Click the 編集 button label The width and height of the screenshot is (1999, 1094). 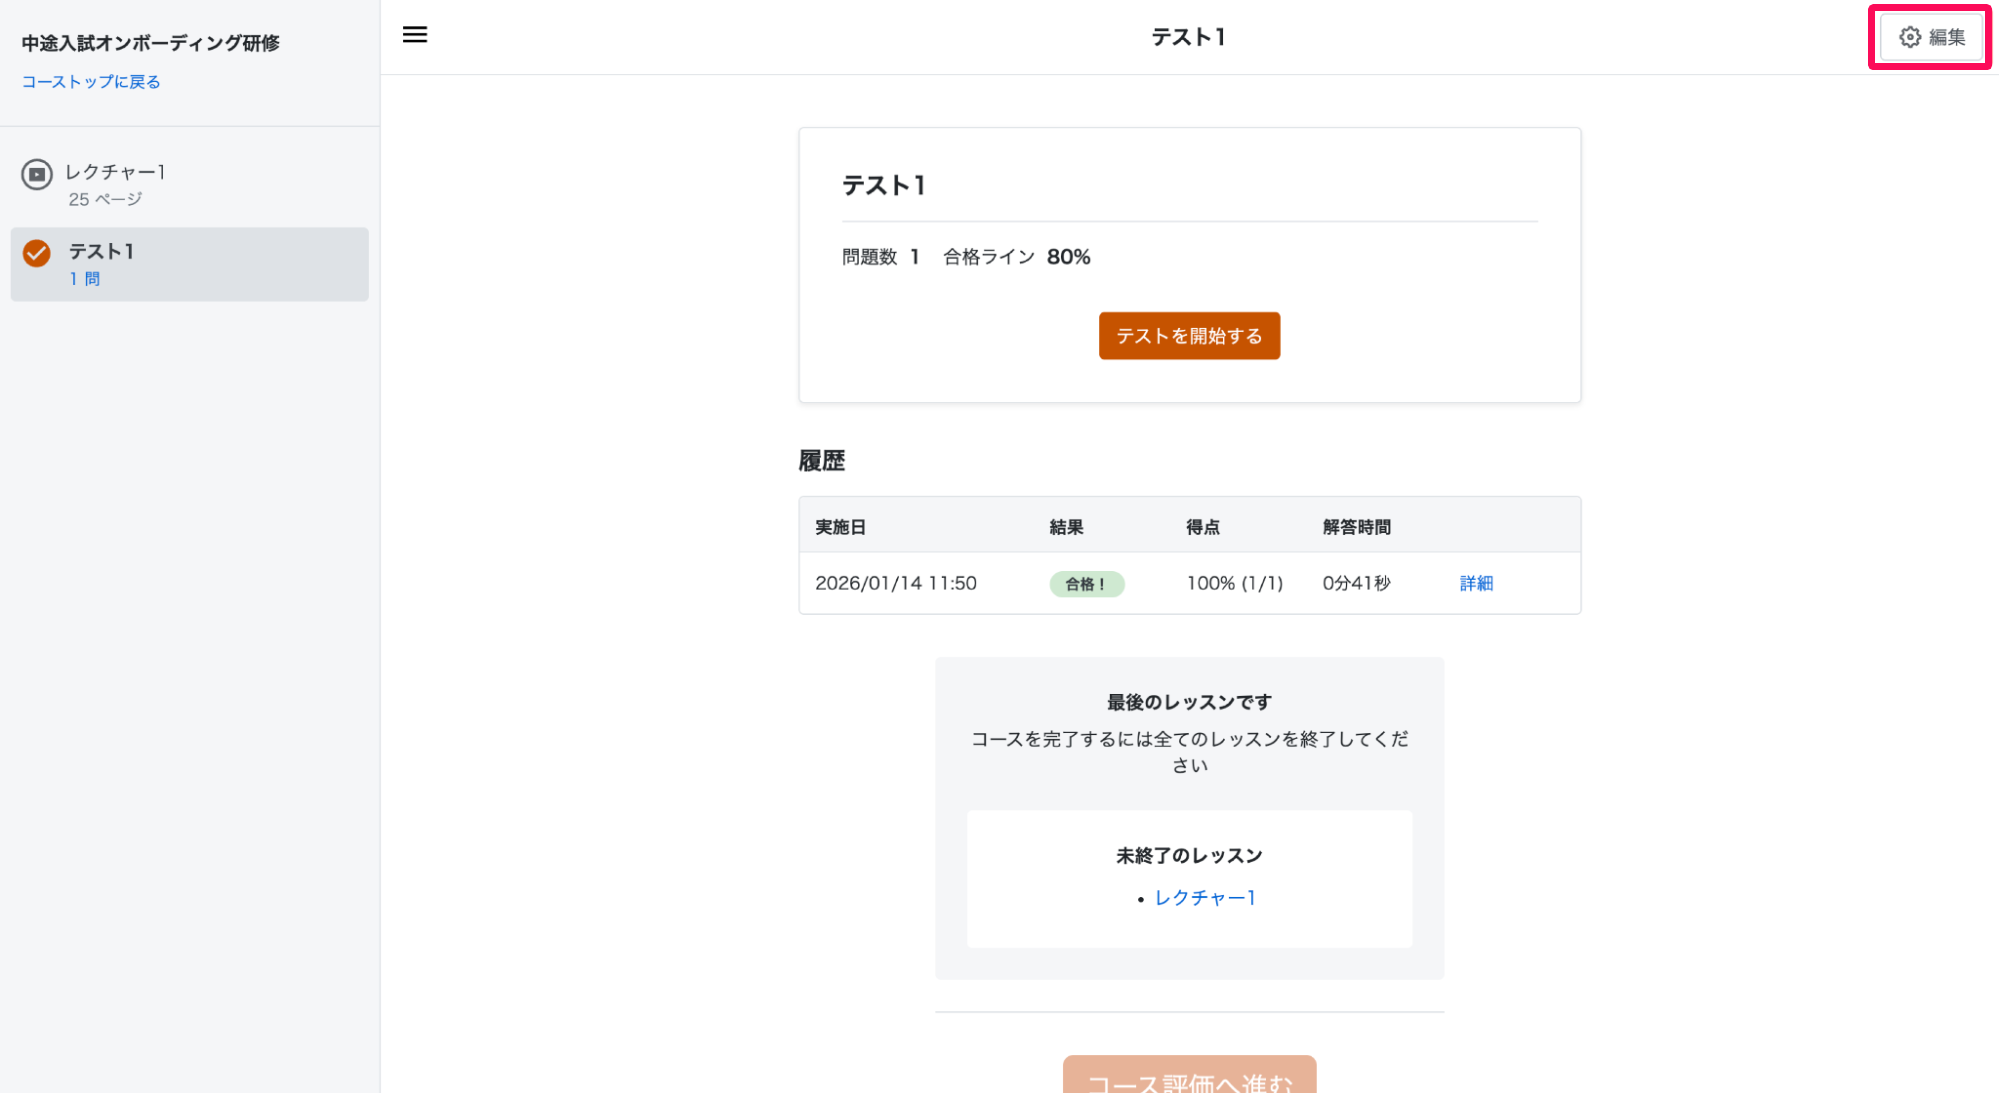pyautogui.click(x=1947, y=37)
